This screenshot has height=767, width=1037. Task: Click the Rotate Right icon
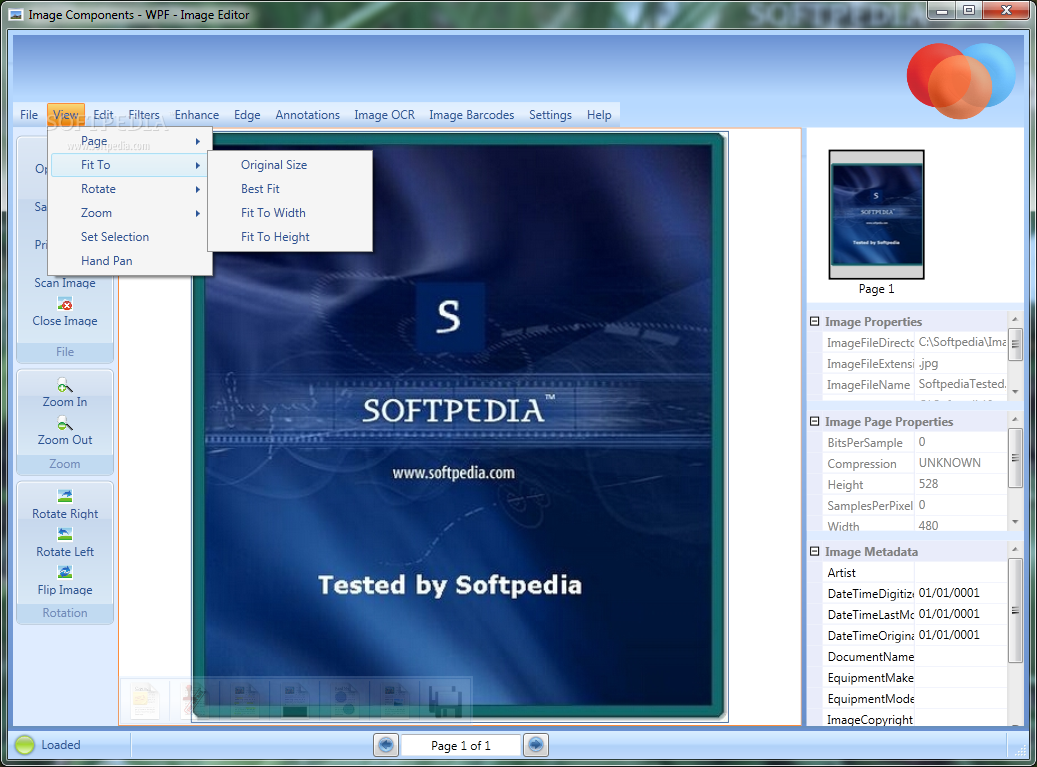click(x=65, y=496)
